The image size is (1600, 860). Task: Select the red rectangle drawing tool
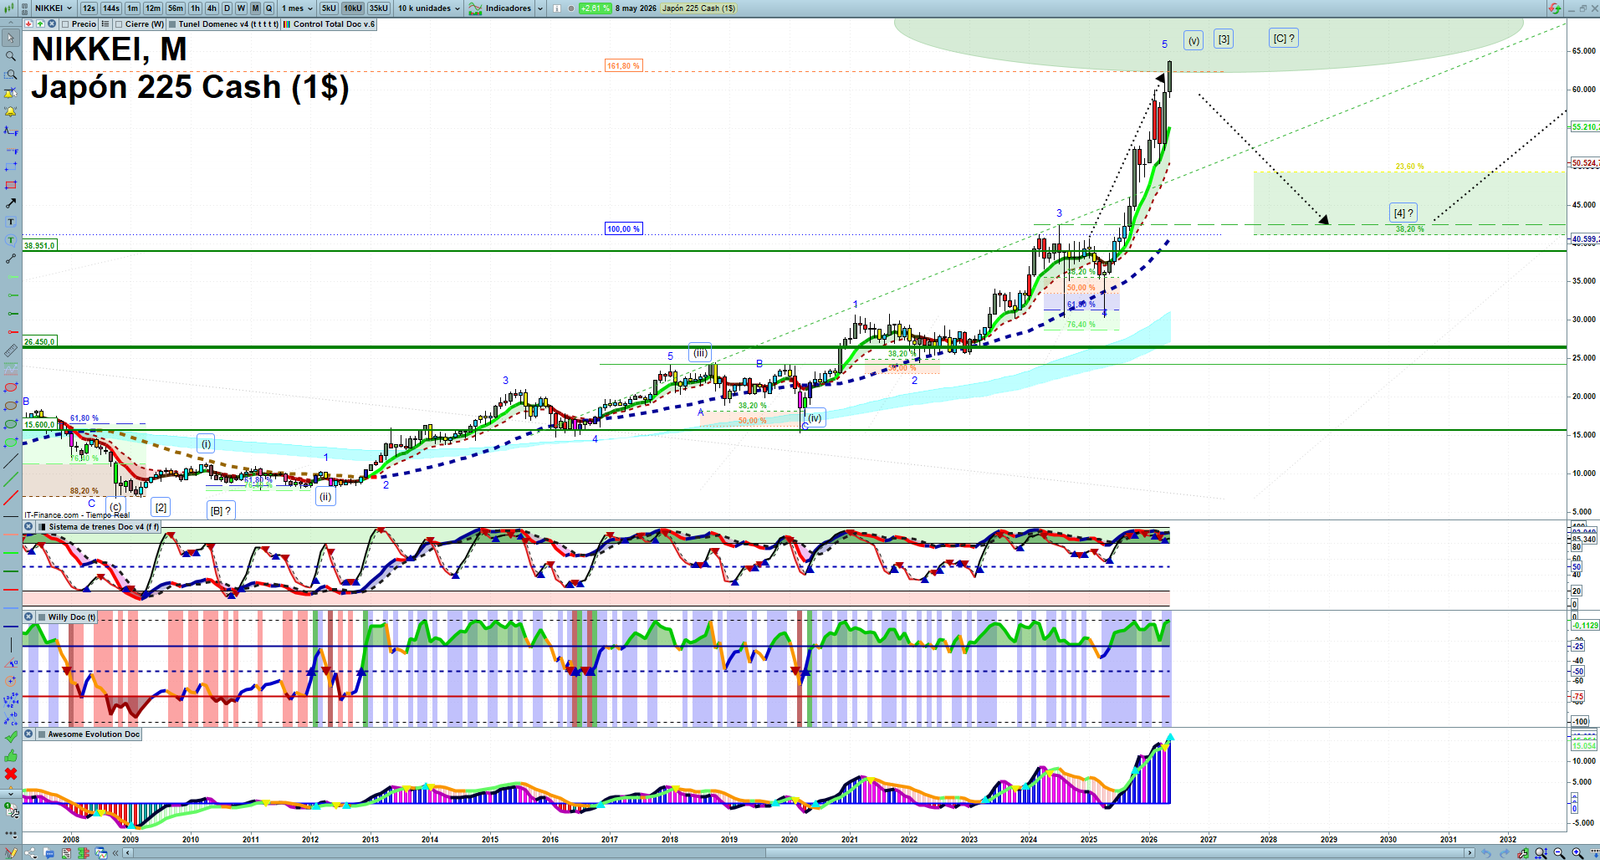click(11, 185)
